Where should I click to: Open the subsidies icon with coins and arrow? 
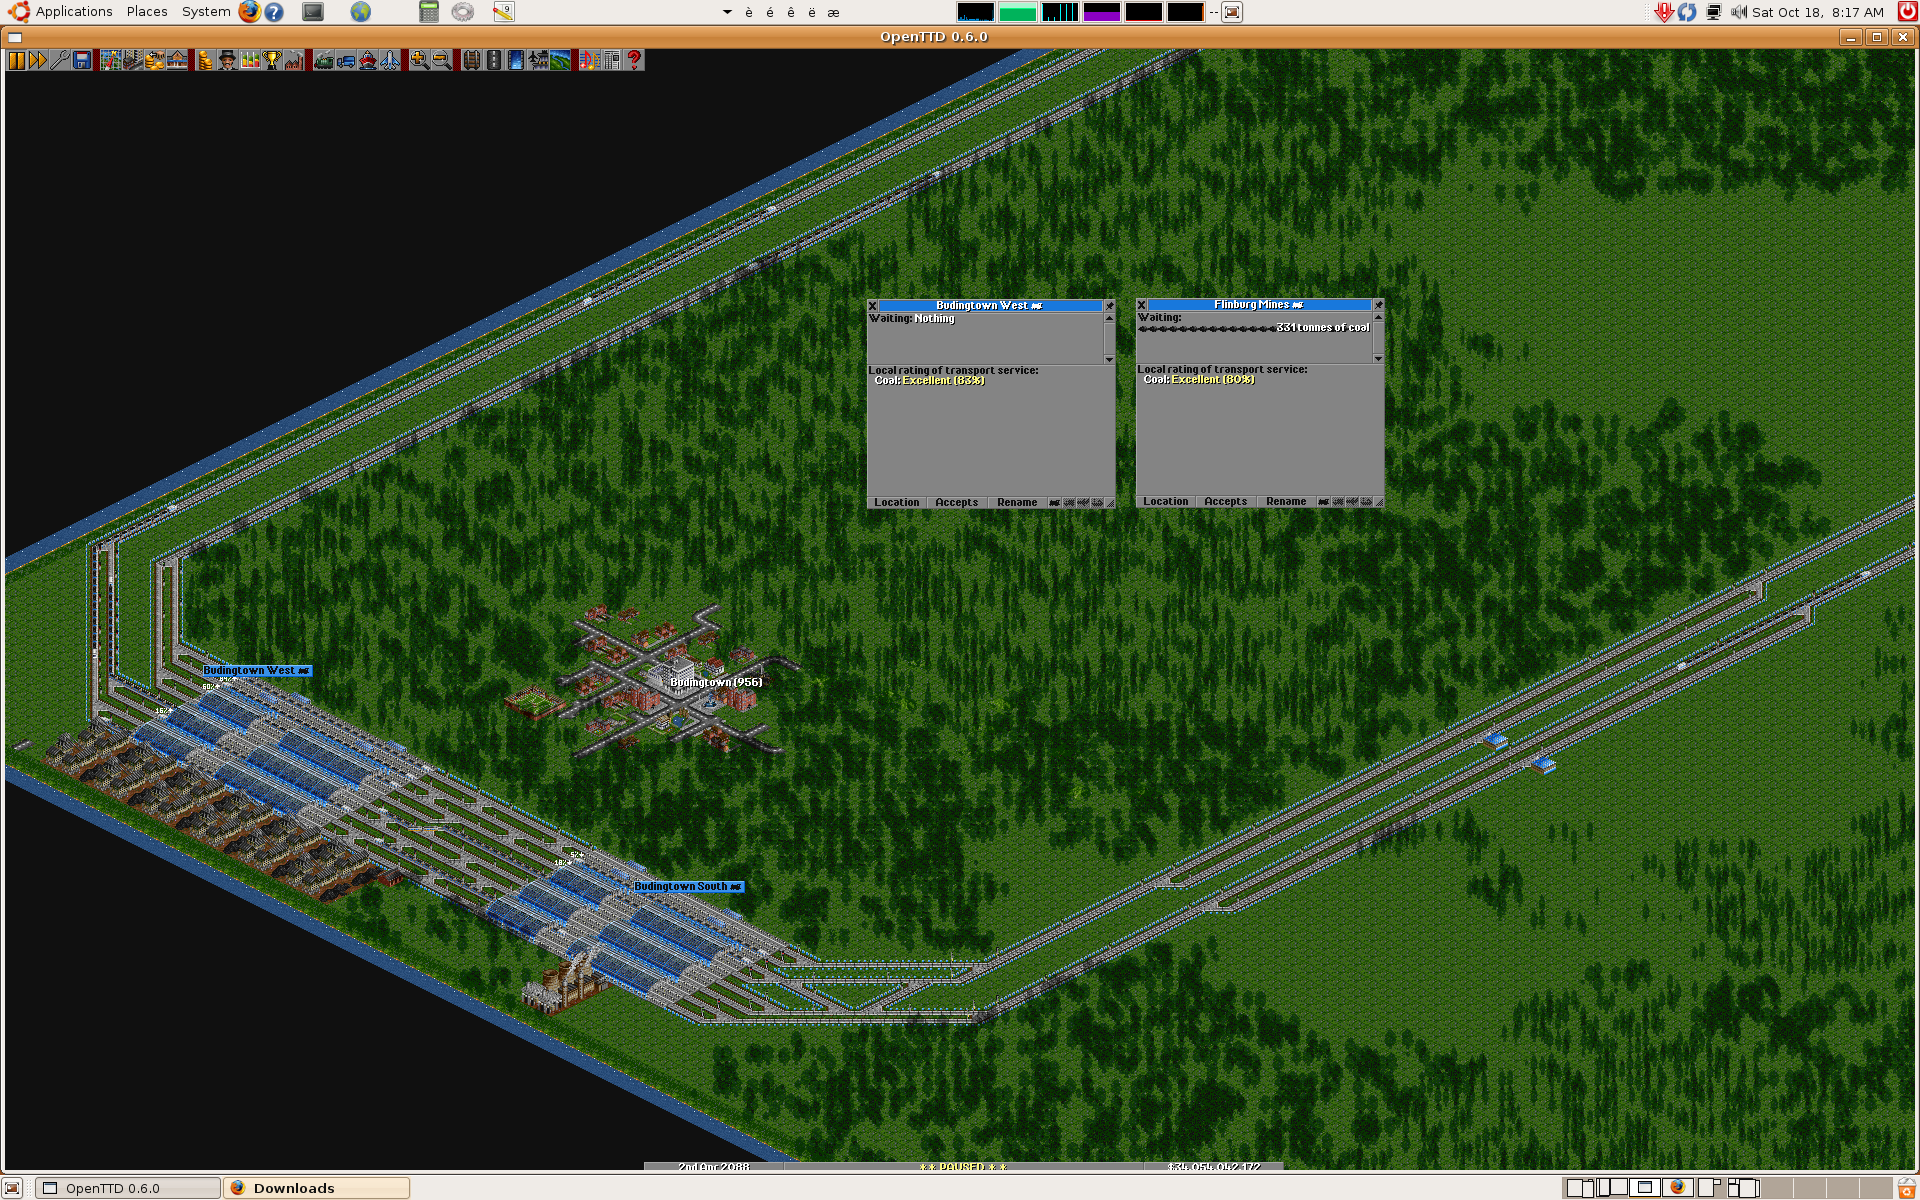pyautogui.click(x=154, y=60)
